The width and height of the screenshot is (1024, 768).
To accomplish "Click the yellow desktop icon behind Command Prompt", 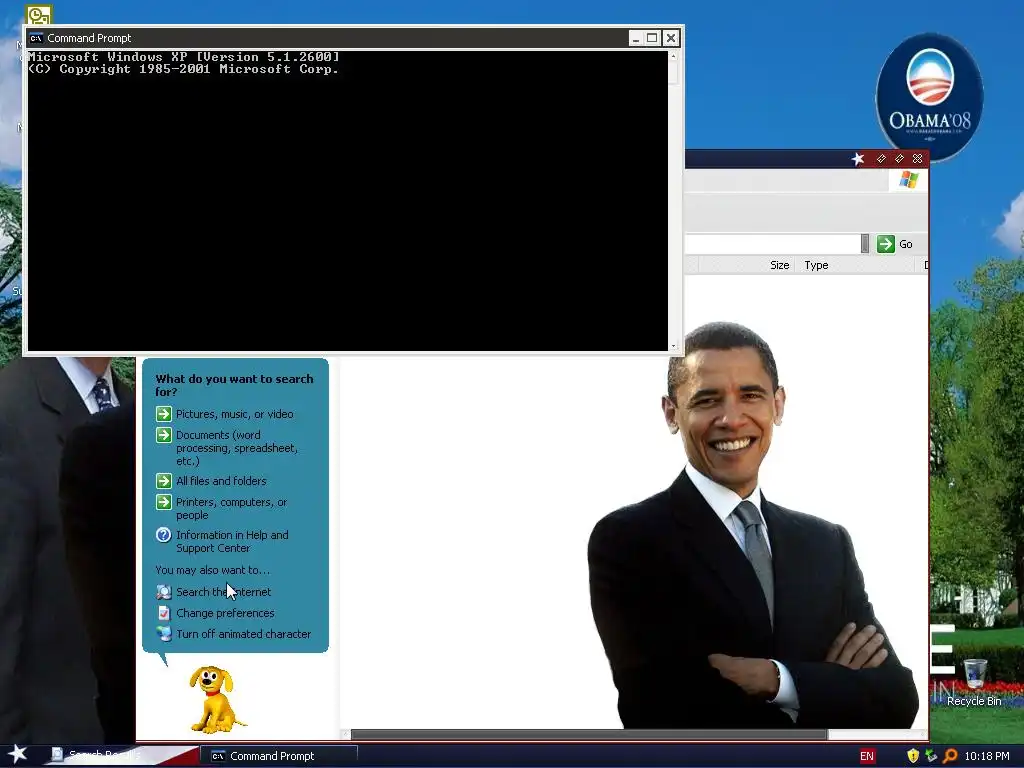I will click(39, 14).
